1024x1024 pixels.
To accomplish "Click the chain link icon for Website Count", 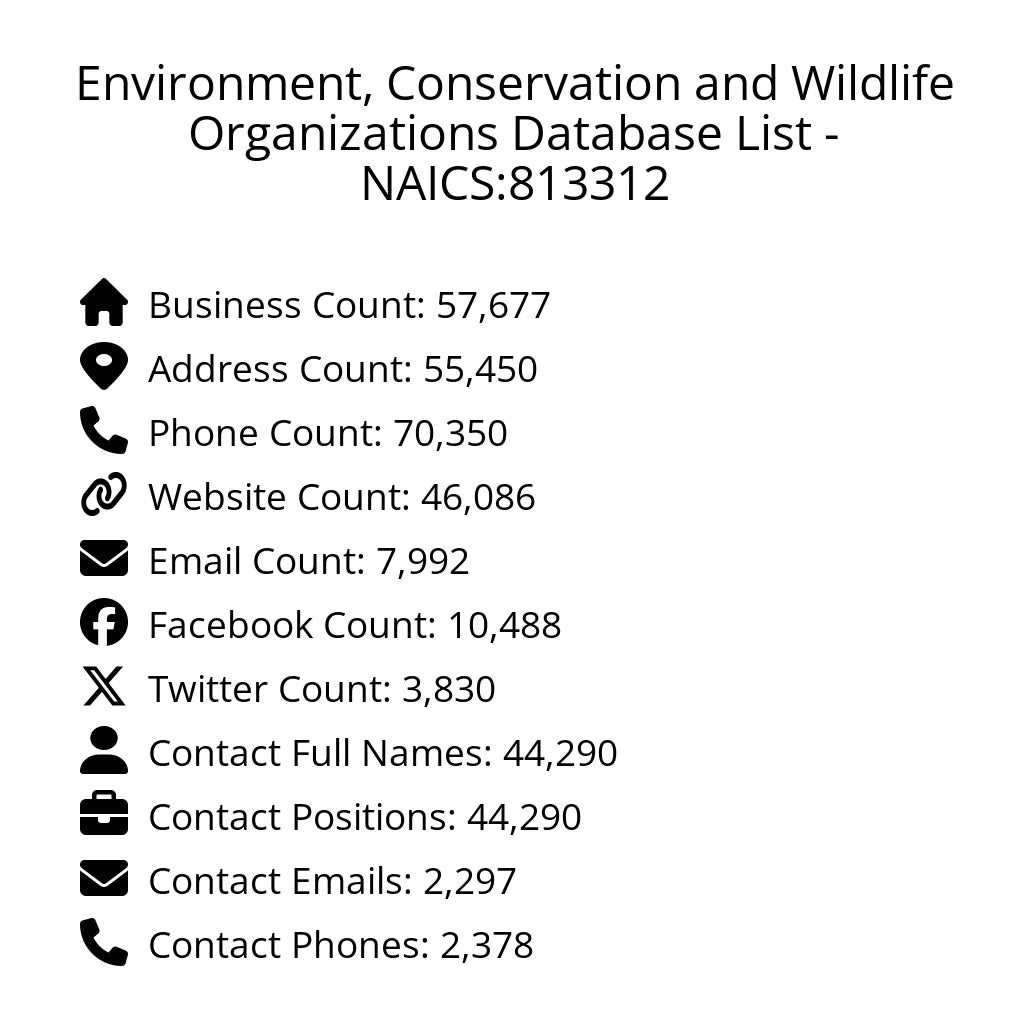I will point(104,495).
